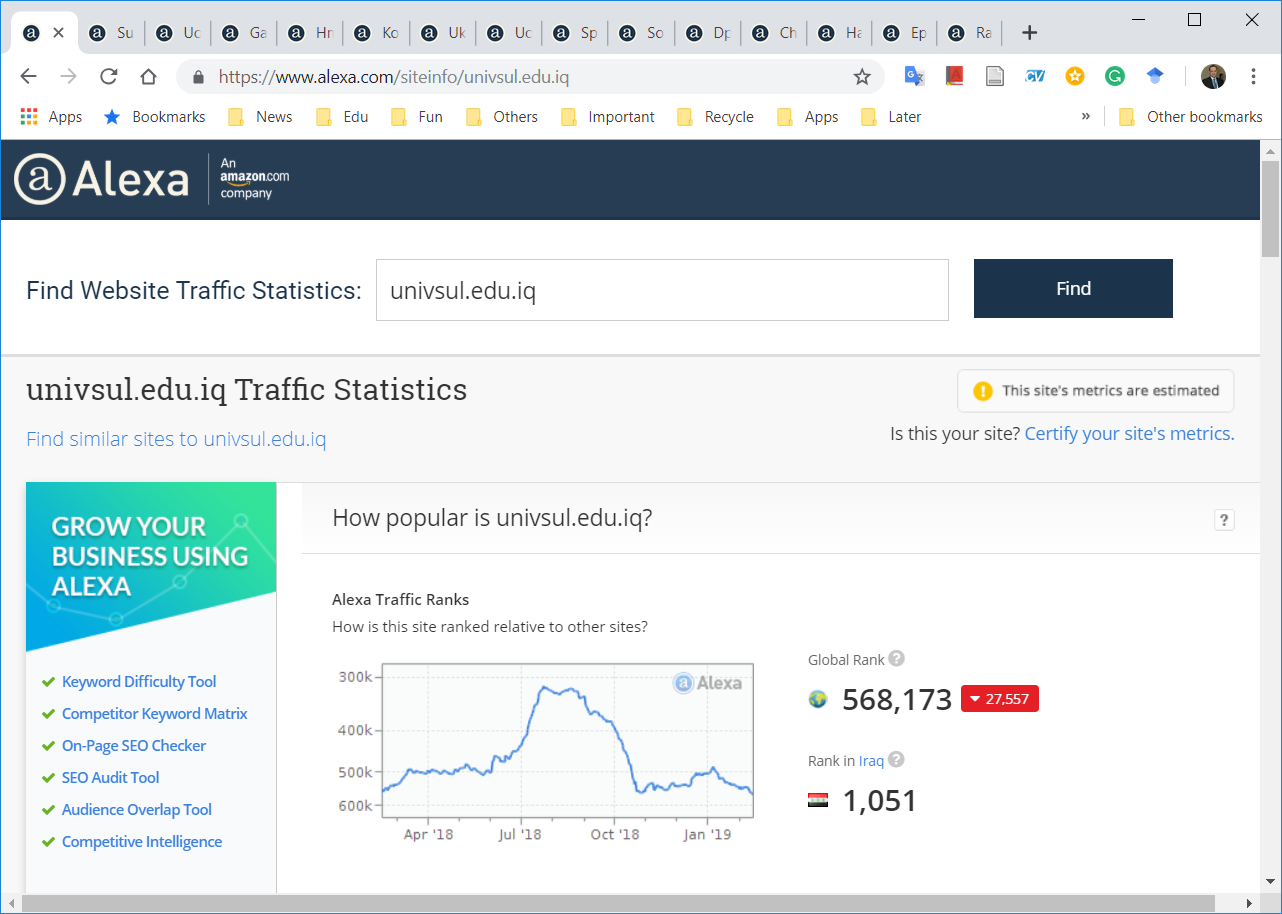Open the News bookmark folder

(260, 117)
